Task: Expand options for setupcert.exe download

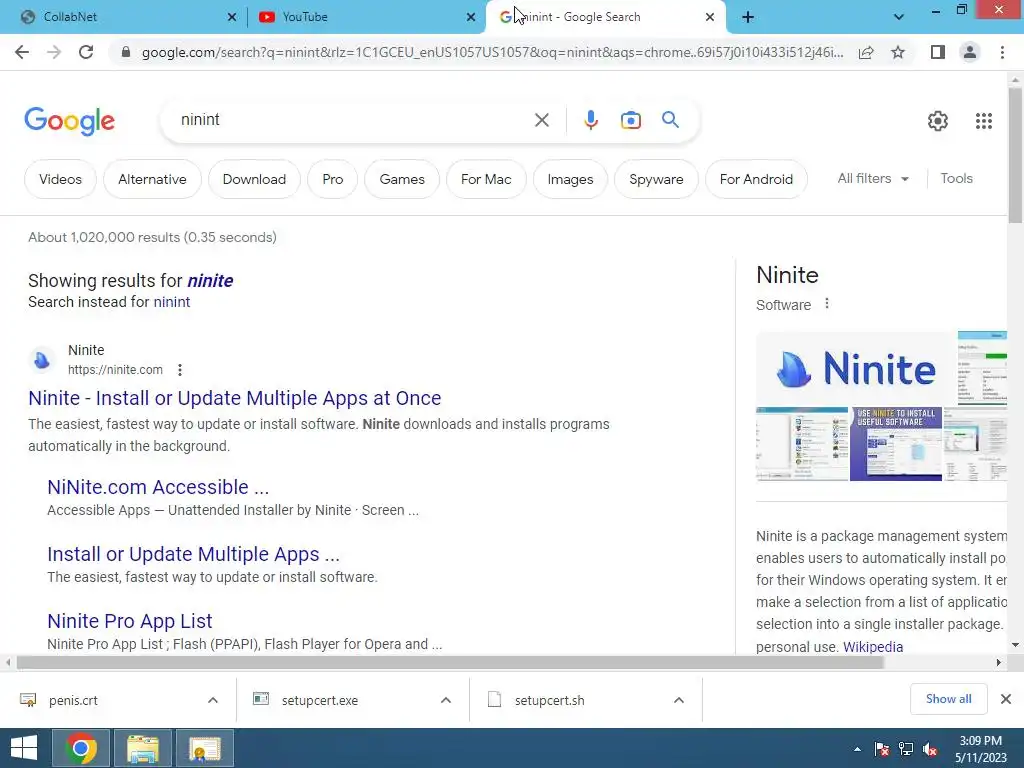Action: 446,700
